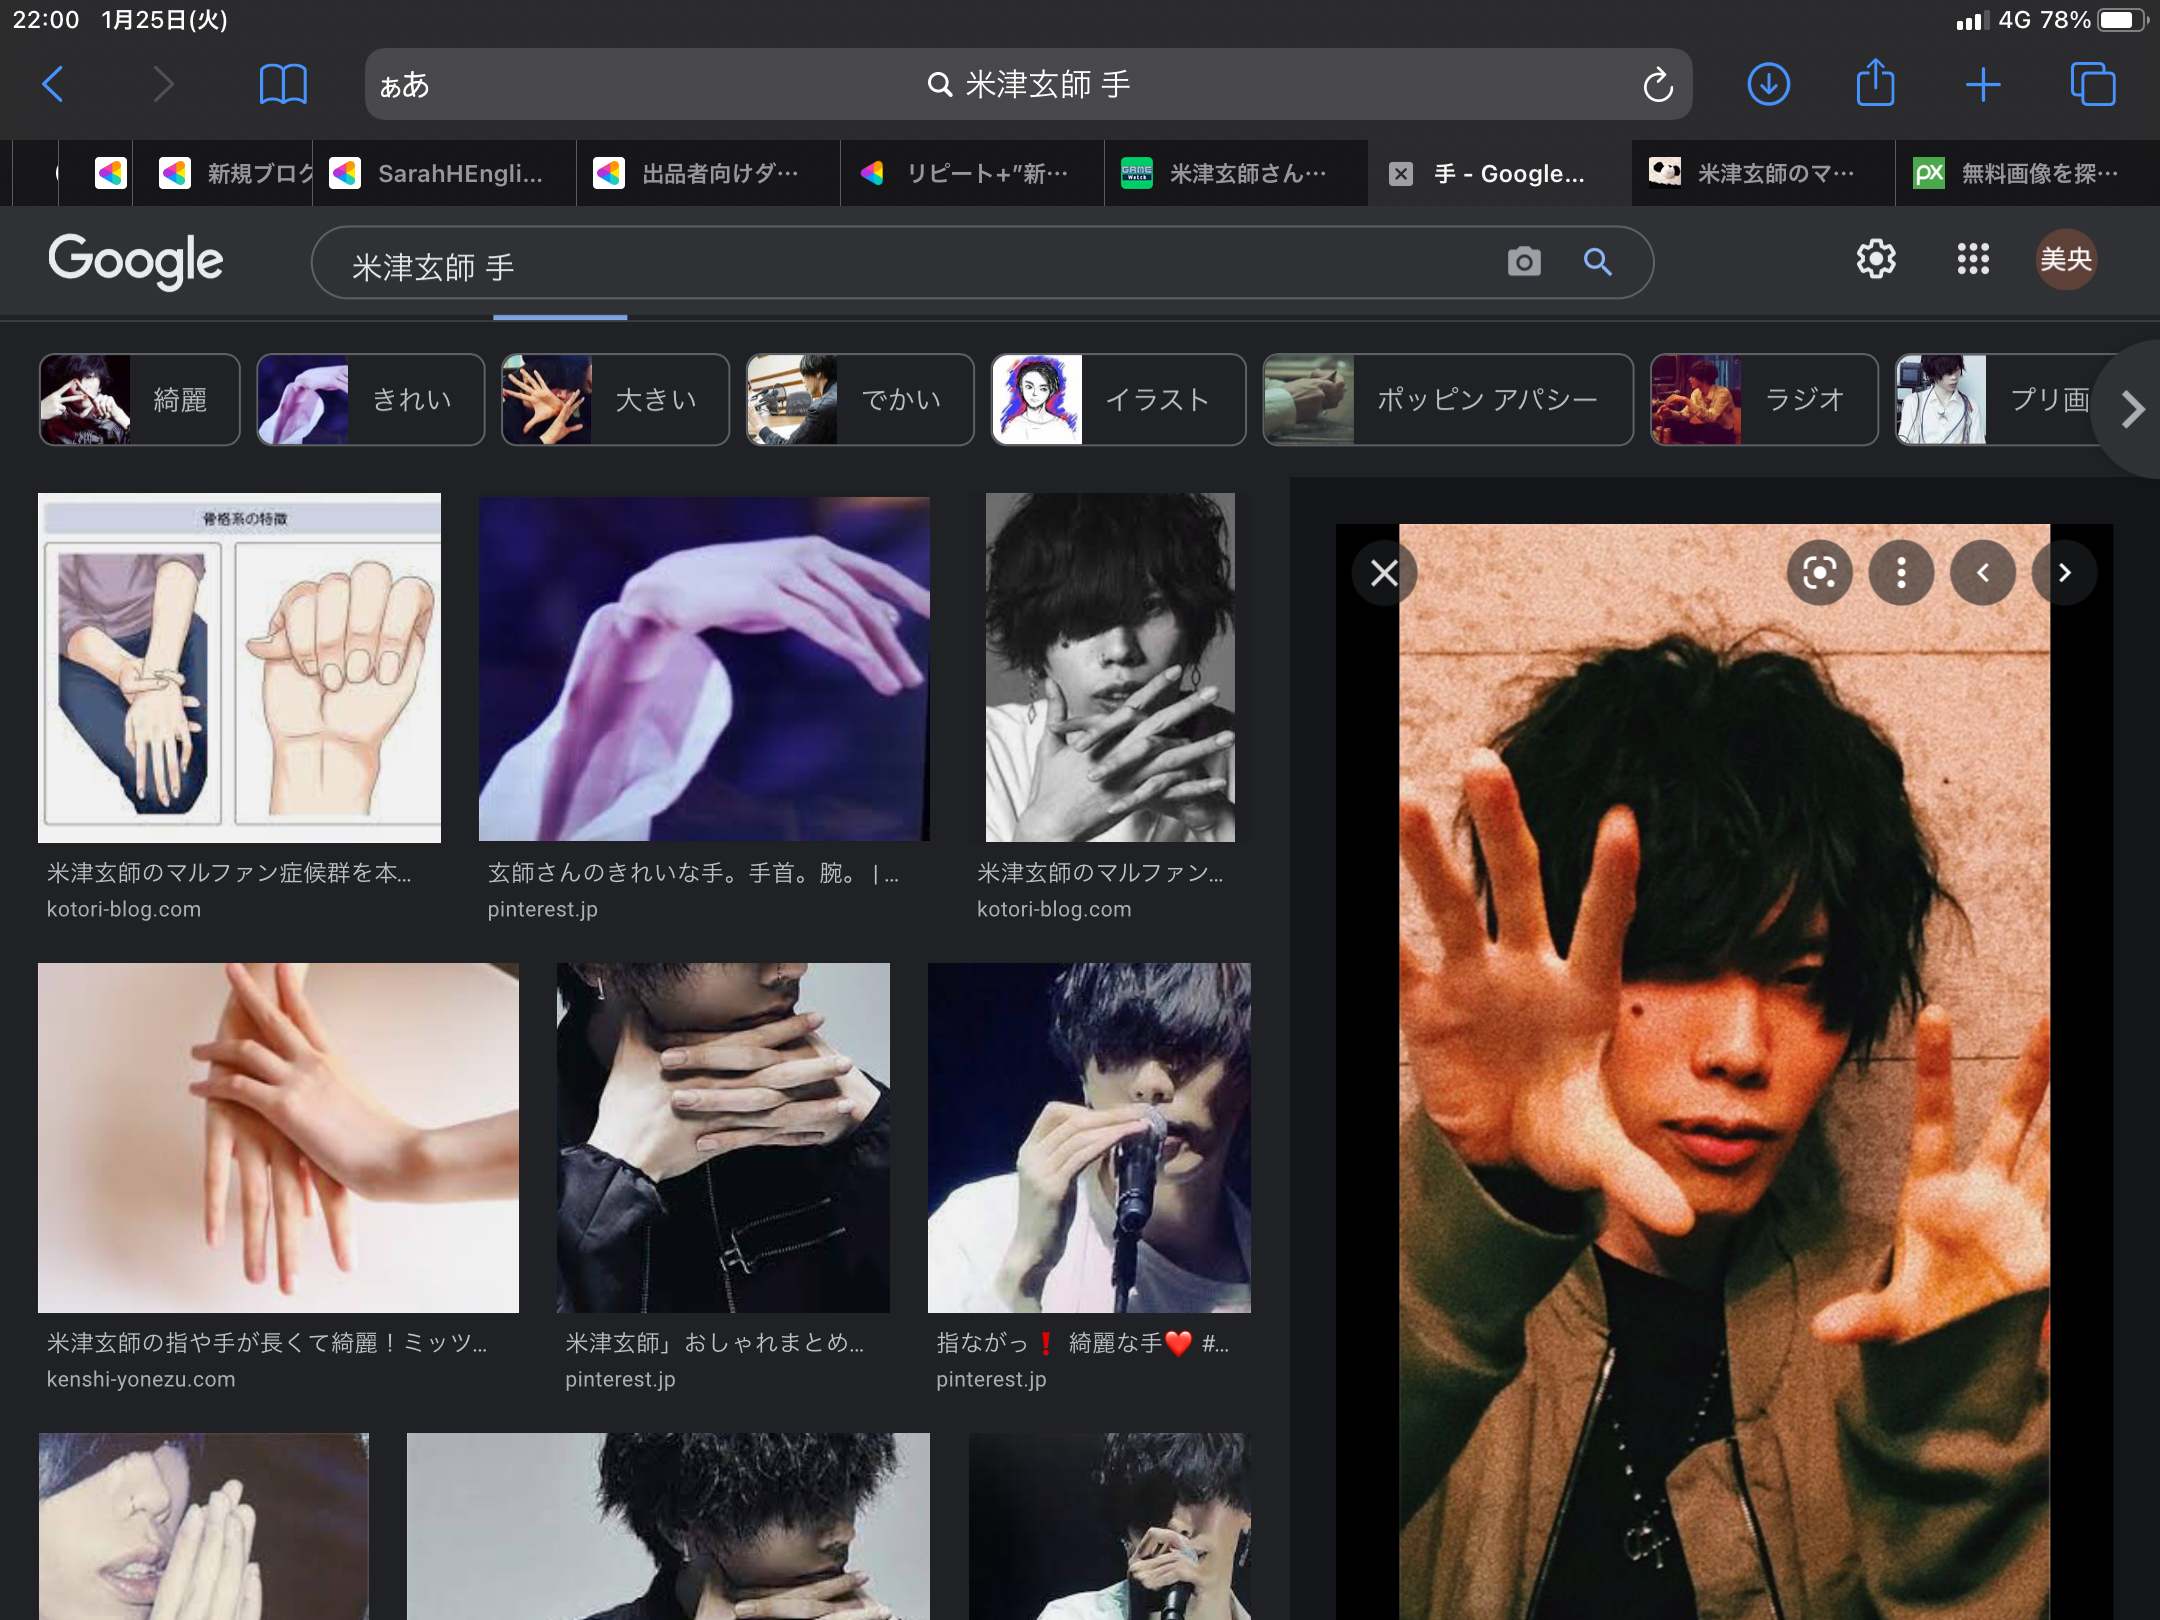Activate Google Lens on preview image

pyautogui.click(x=1819, y=573)
